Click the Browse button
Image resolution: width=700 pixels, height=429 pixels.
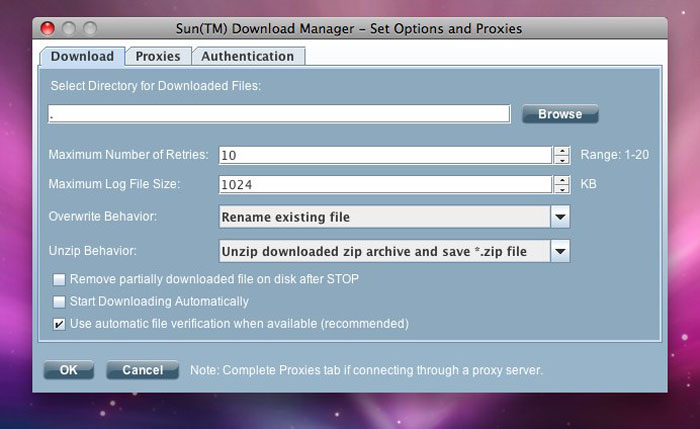click(x=559, y=114)
